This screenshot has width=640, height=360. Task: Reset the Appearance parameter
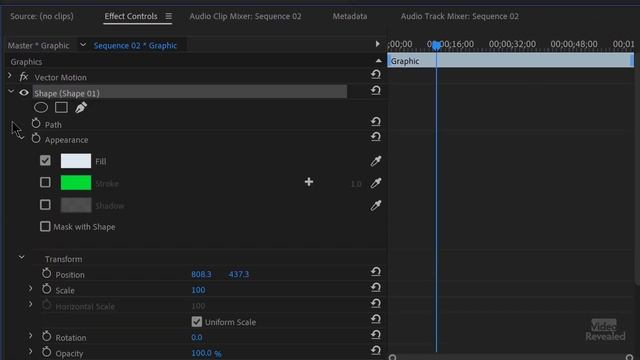(x=376, y=137)
